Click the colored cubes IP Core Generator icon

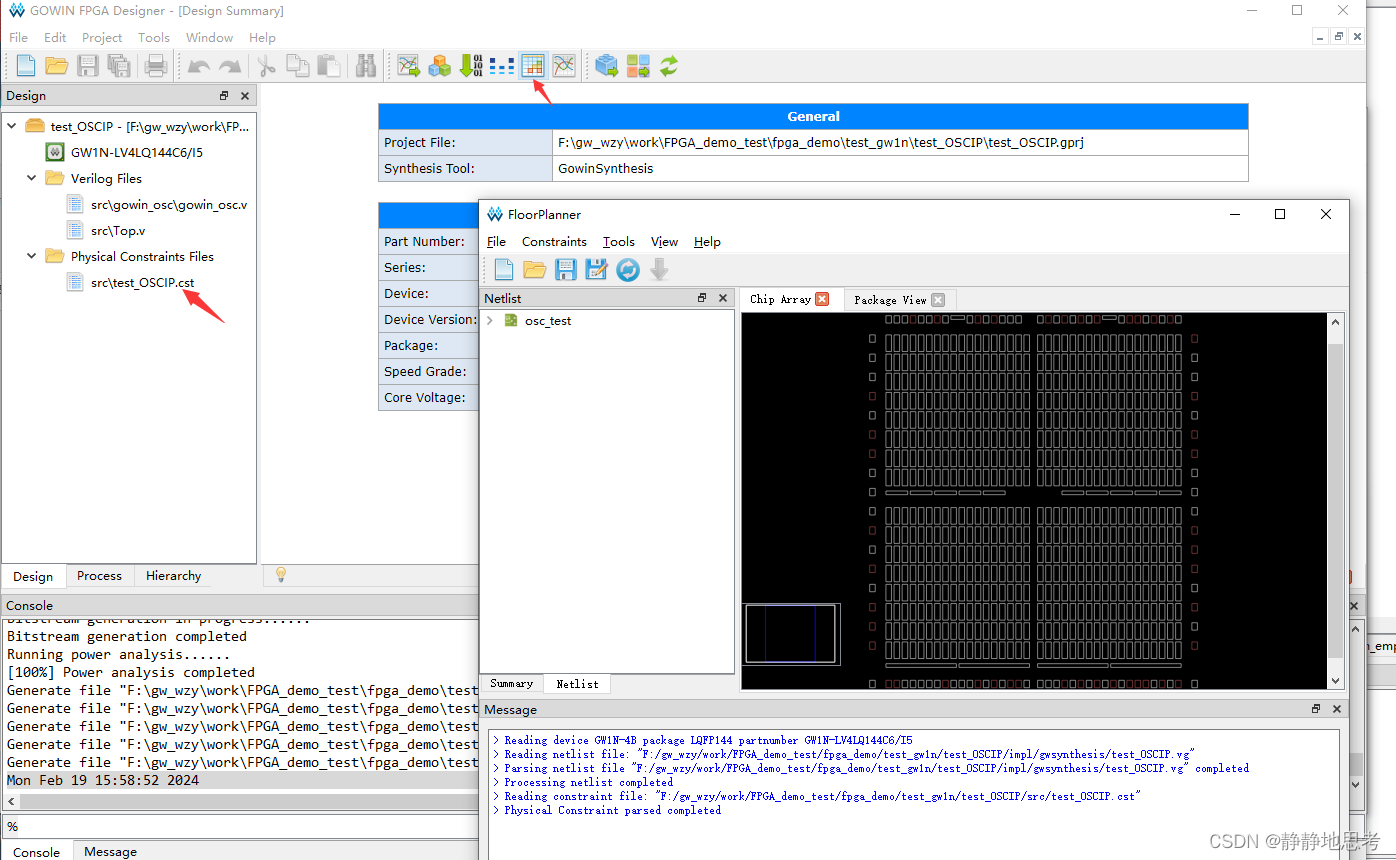439,66
